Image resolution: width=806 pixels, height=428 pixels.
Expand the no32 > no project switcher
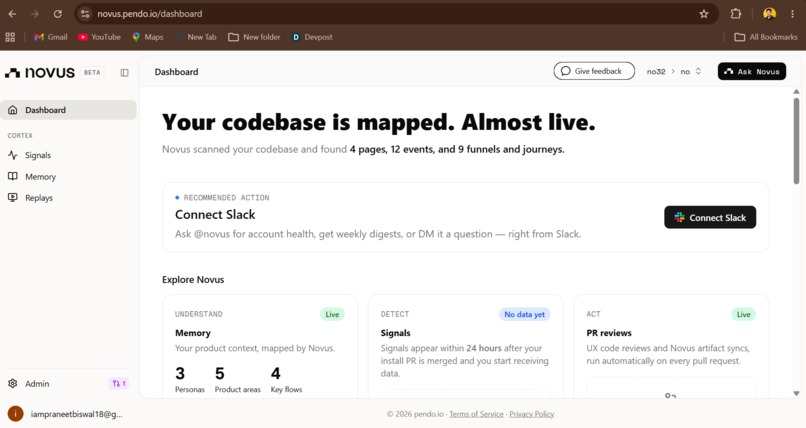click(x=674, y=71)
